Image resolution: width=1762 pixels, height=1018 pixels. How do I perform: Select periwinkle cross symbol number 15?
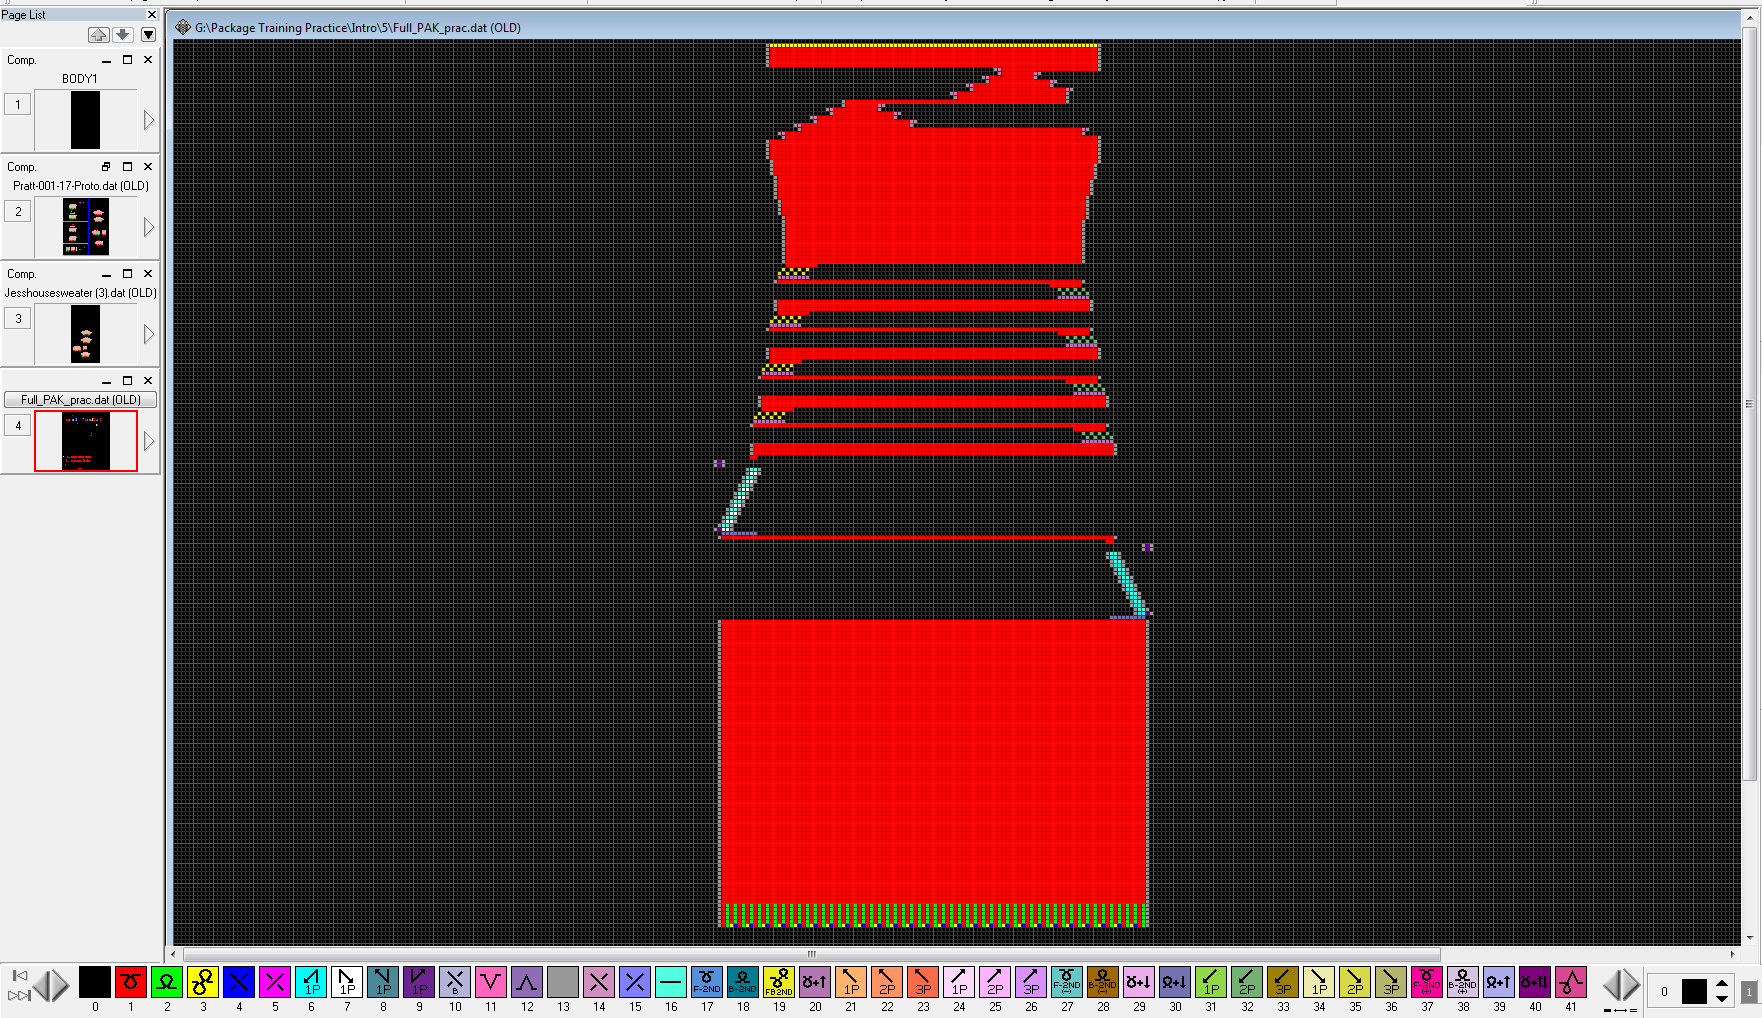635,983
